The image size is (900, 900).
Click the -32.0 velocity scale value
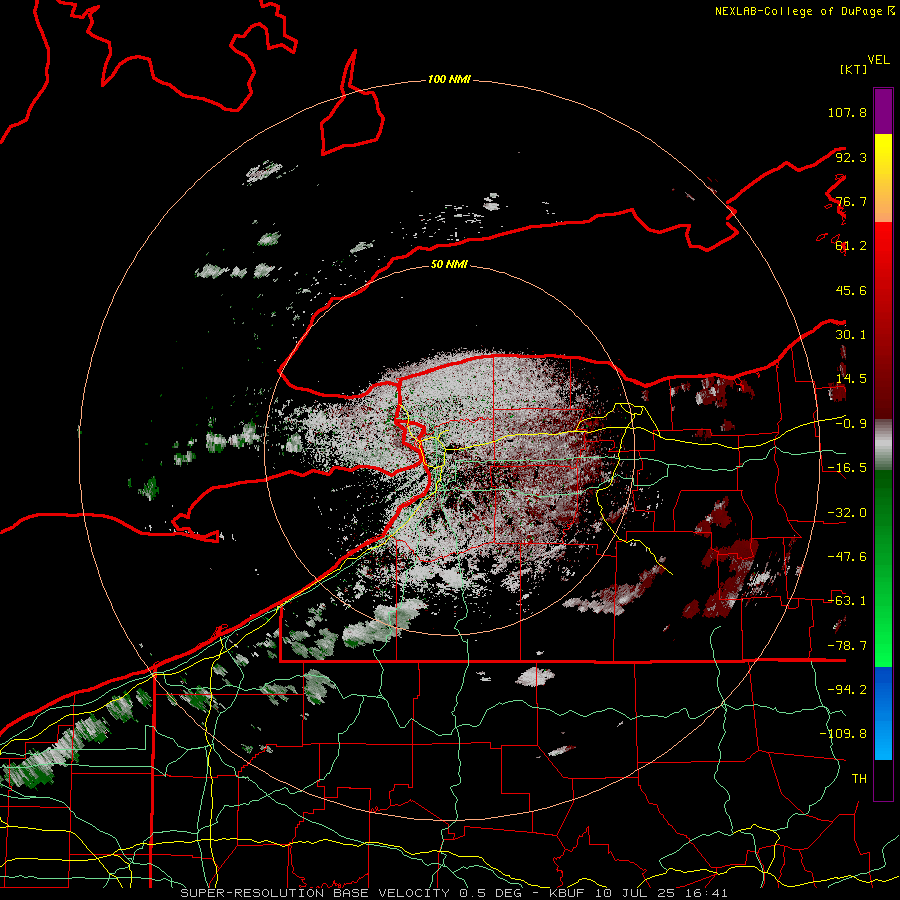[847, 513]
